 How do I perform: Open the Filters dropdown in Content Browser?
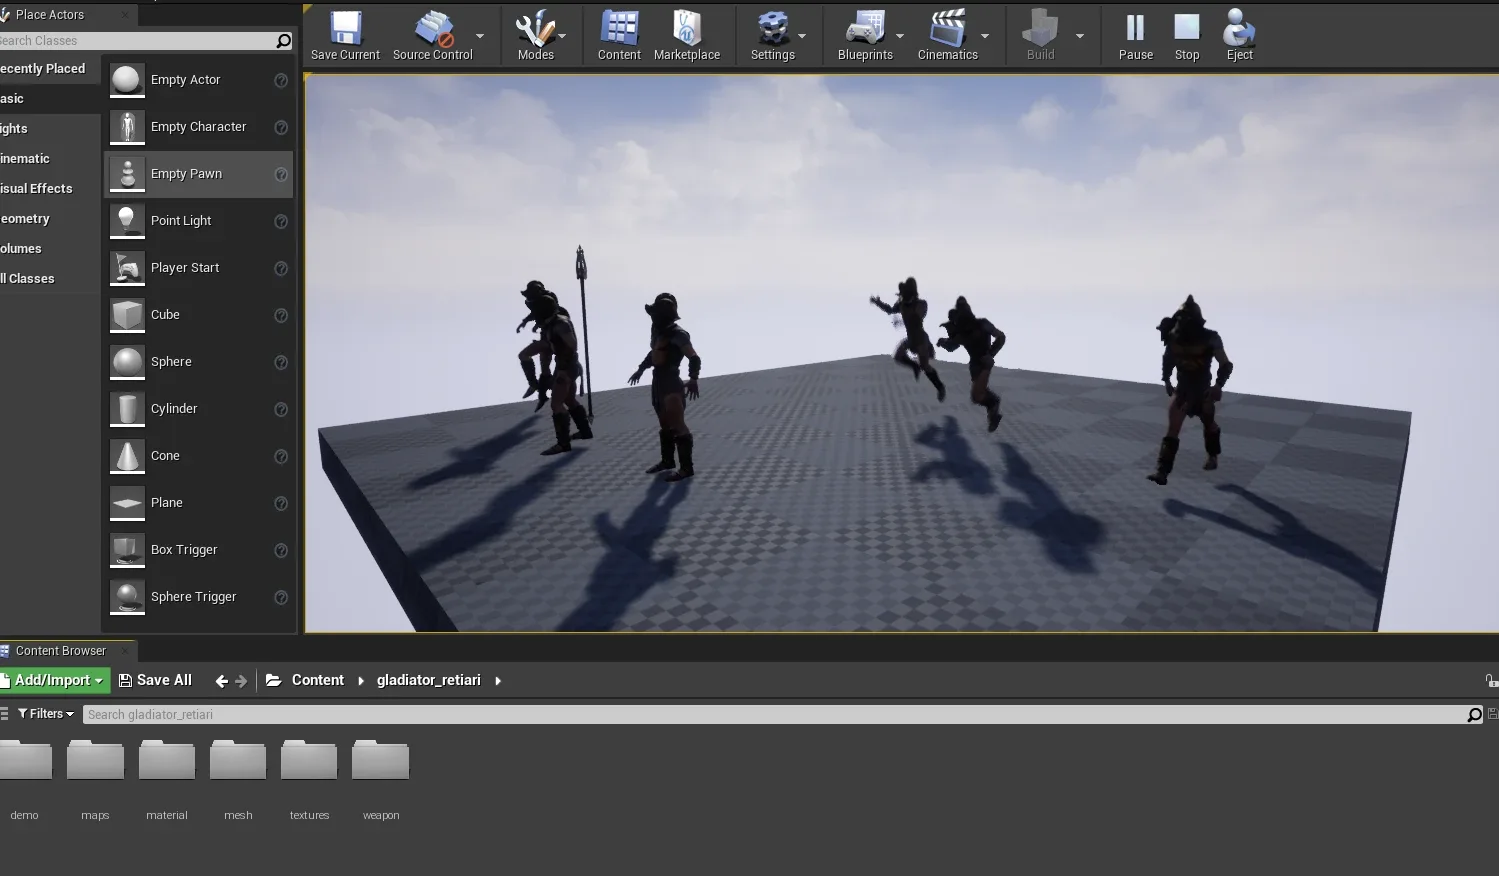(x=44, y=713)
